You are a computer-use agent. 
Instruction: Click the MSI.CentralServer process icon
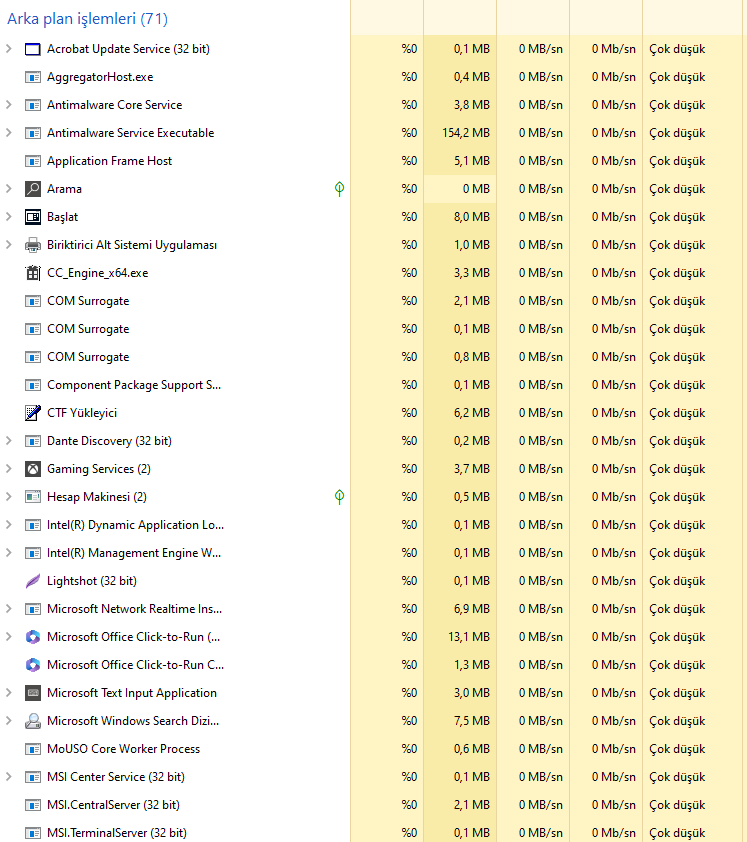pos(33,804)
